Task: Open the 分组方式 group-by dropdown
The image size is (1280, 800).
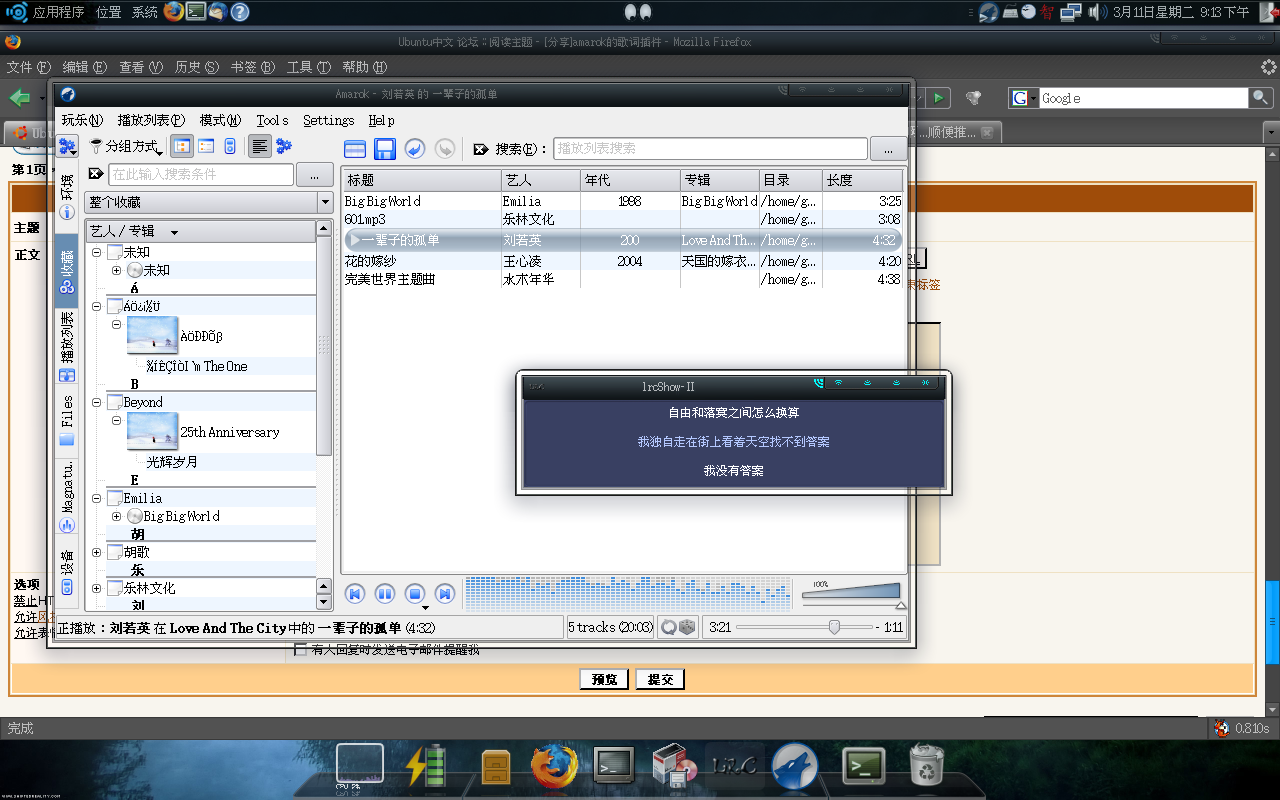Action: tap(126, 147)
